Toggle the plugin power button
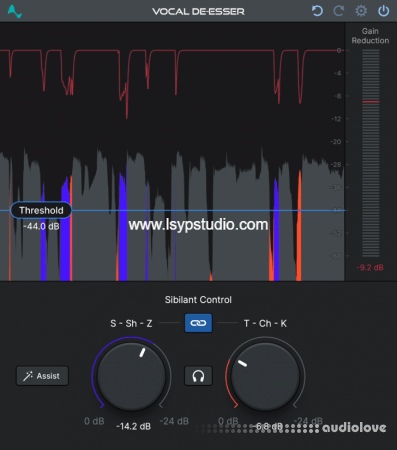The image size is (397, 450). (384, 11)
